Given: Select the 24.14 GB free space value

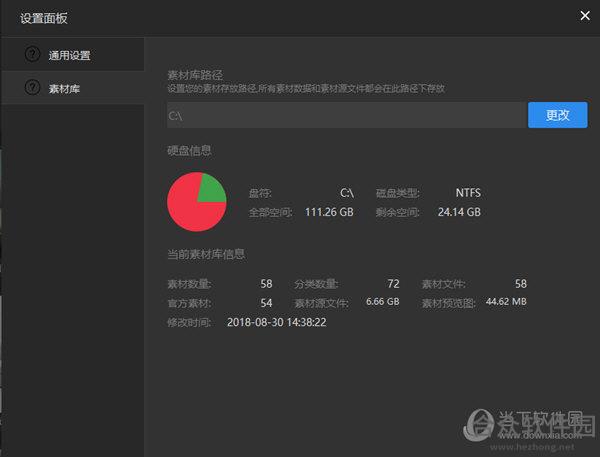Looking at the screenshot, I should [x=459, y=212].
